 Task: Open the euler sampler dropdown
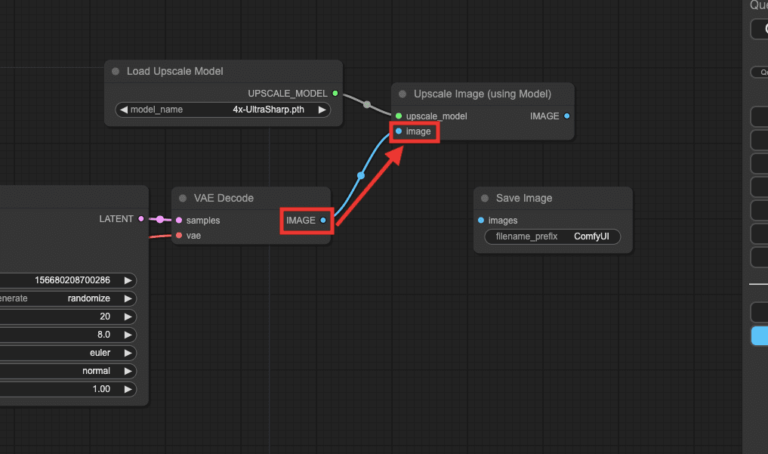tap(70, 352)
